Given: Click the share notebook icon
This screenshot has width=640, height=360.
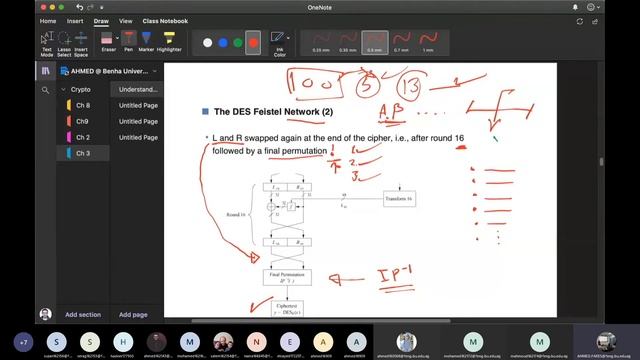Looking at the screenshot, I should click(x=595, y=21).
